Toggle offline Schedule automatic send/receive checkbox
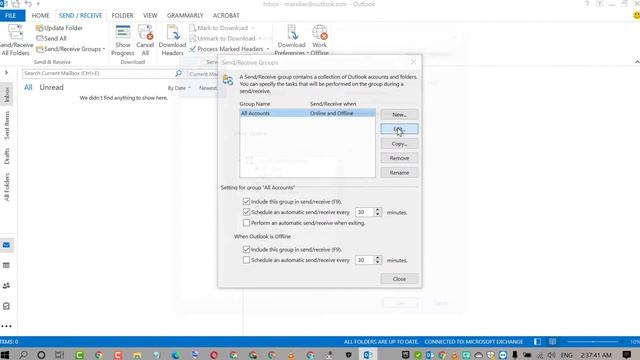 (x=246, y=260)
